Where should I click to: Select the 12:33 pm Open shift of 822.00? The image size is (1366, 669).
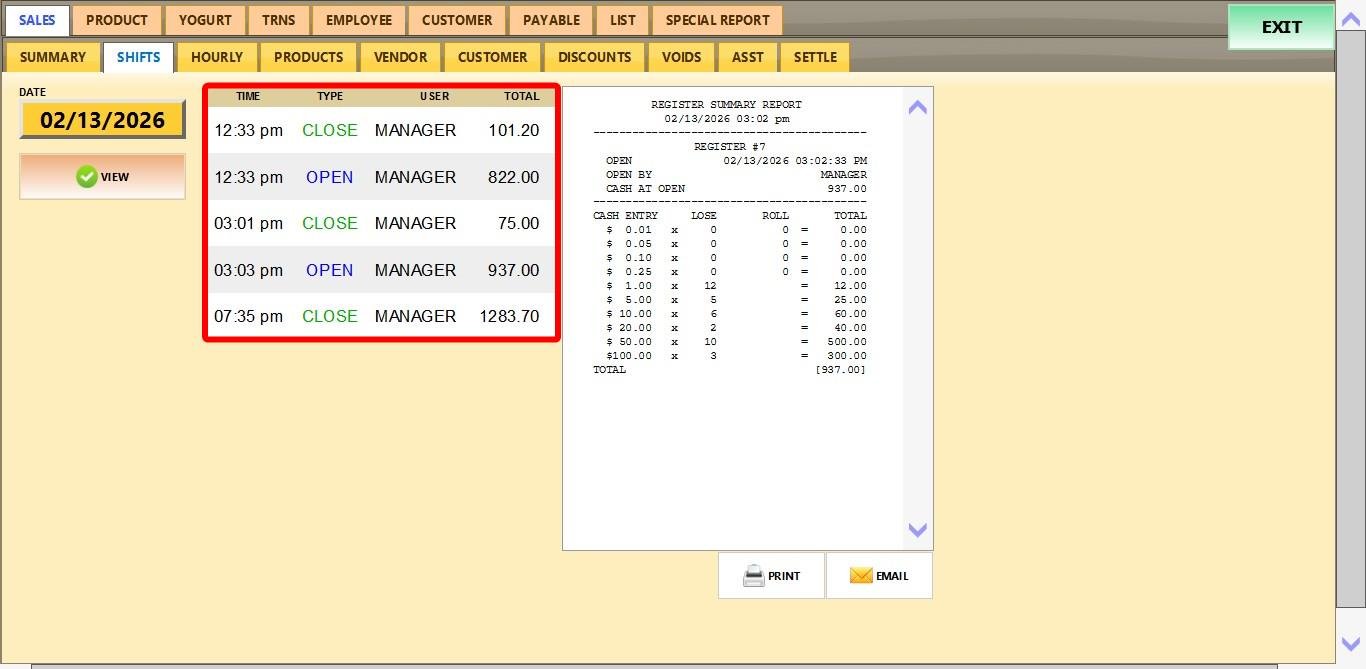point(380,177)
